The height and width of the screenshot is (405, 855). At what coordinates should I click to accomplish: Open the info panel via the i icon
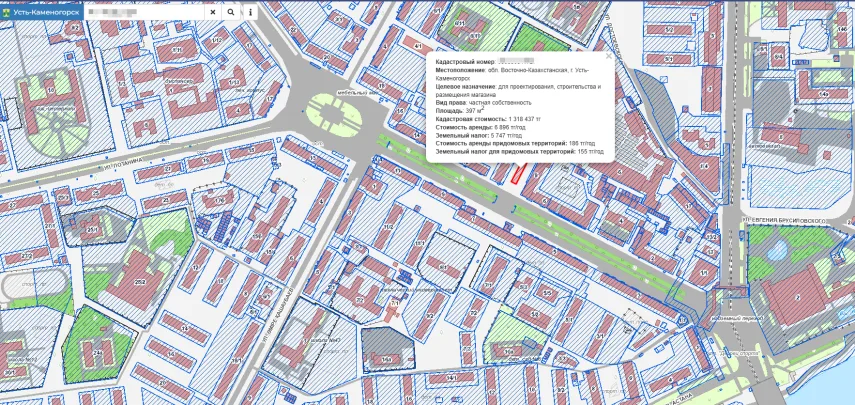tap(250, 12)
